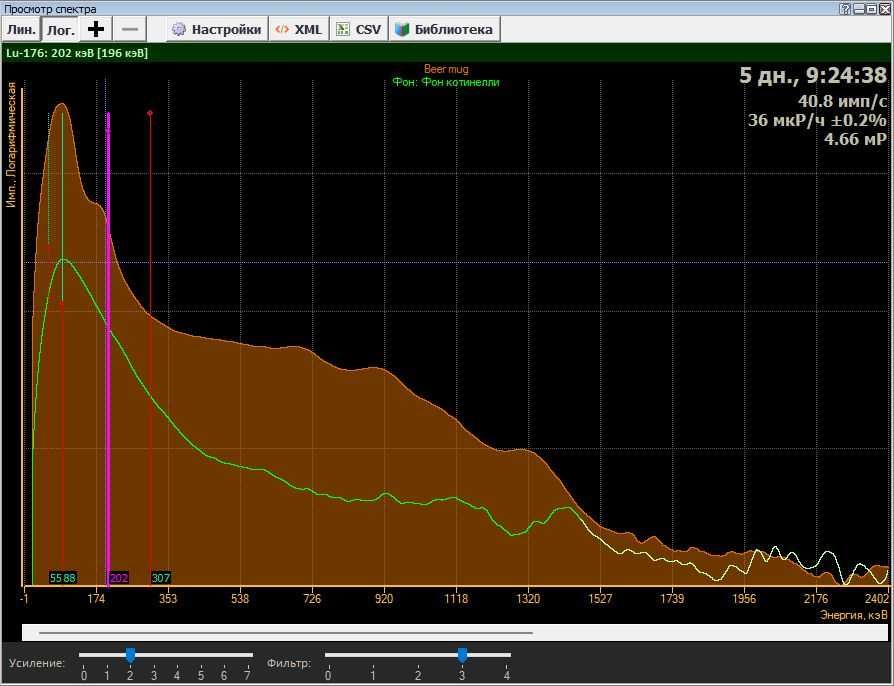Click the Фон: Фон котинелли legend label
Image resolution: width=894 pixels, height=686 pixels.
(446, 82)
